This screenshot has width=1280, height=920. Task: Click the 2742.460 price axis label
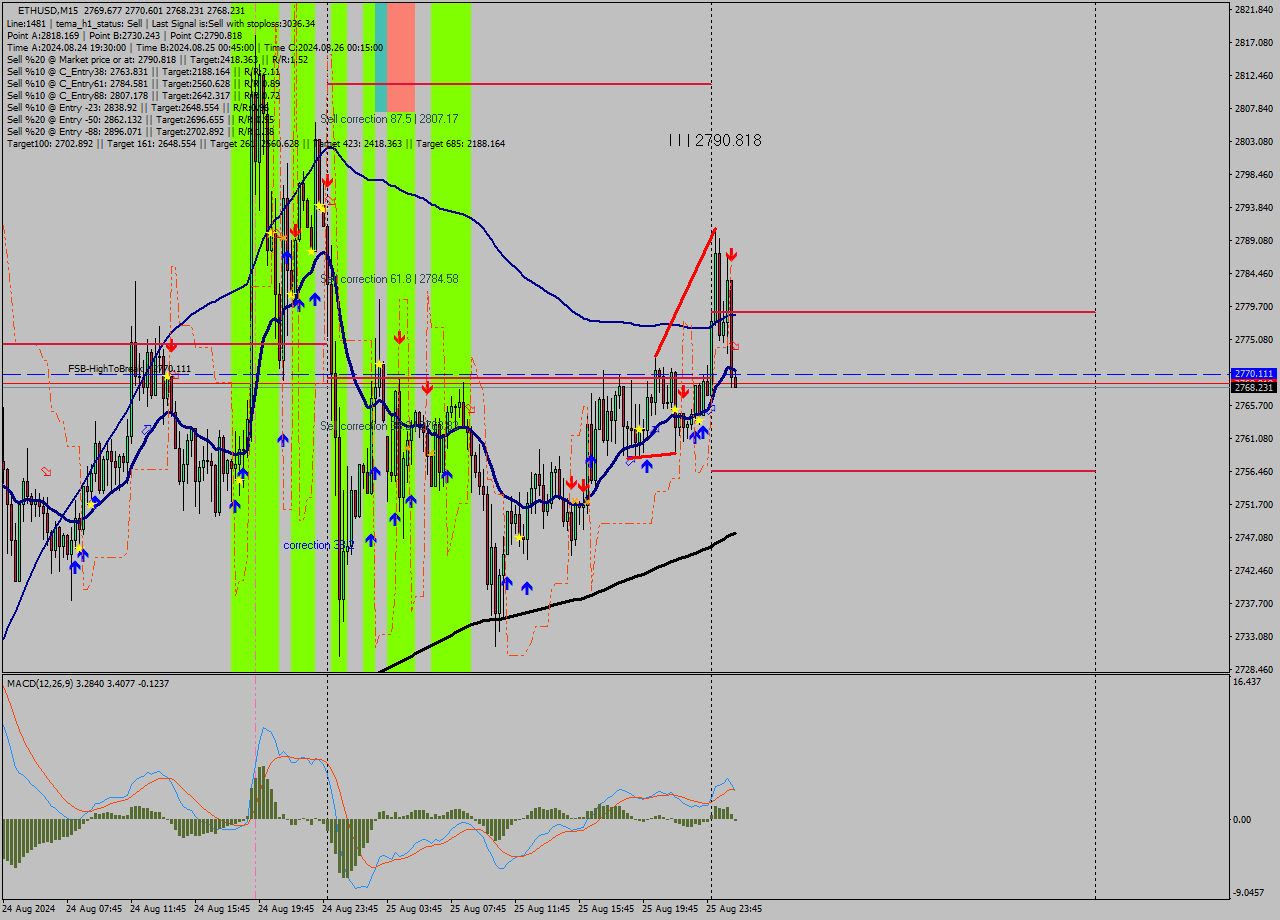click(x=1253, y=571)
